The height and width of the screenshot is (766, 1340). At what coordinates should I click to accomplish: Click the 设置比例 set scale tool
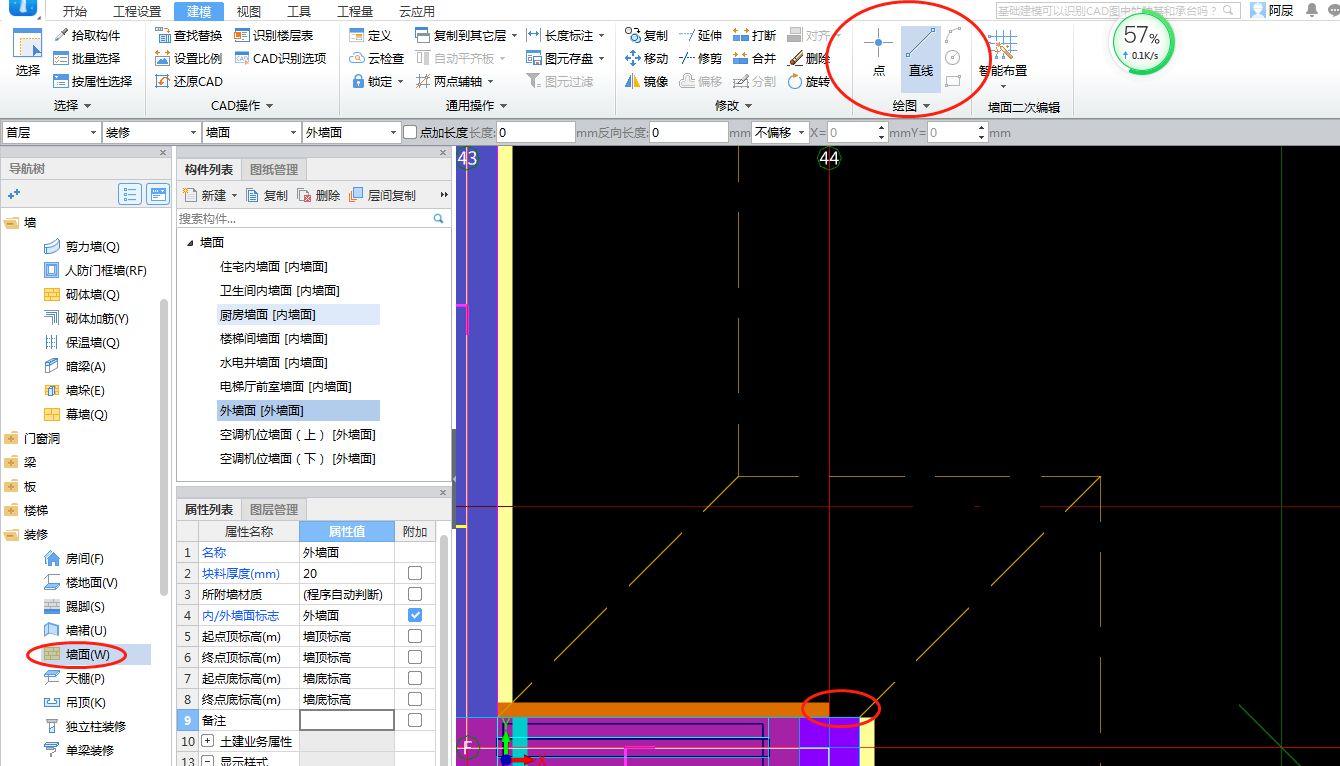coord(190,58)
